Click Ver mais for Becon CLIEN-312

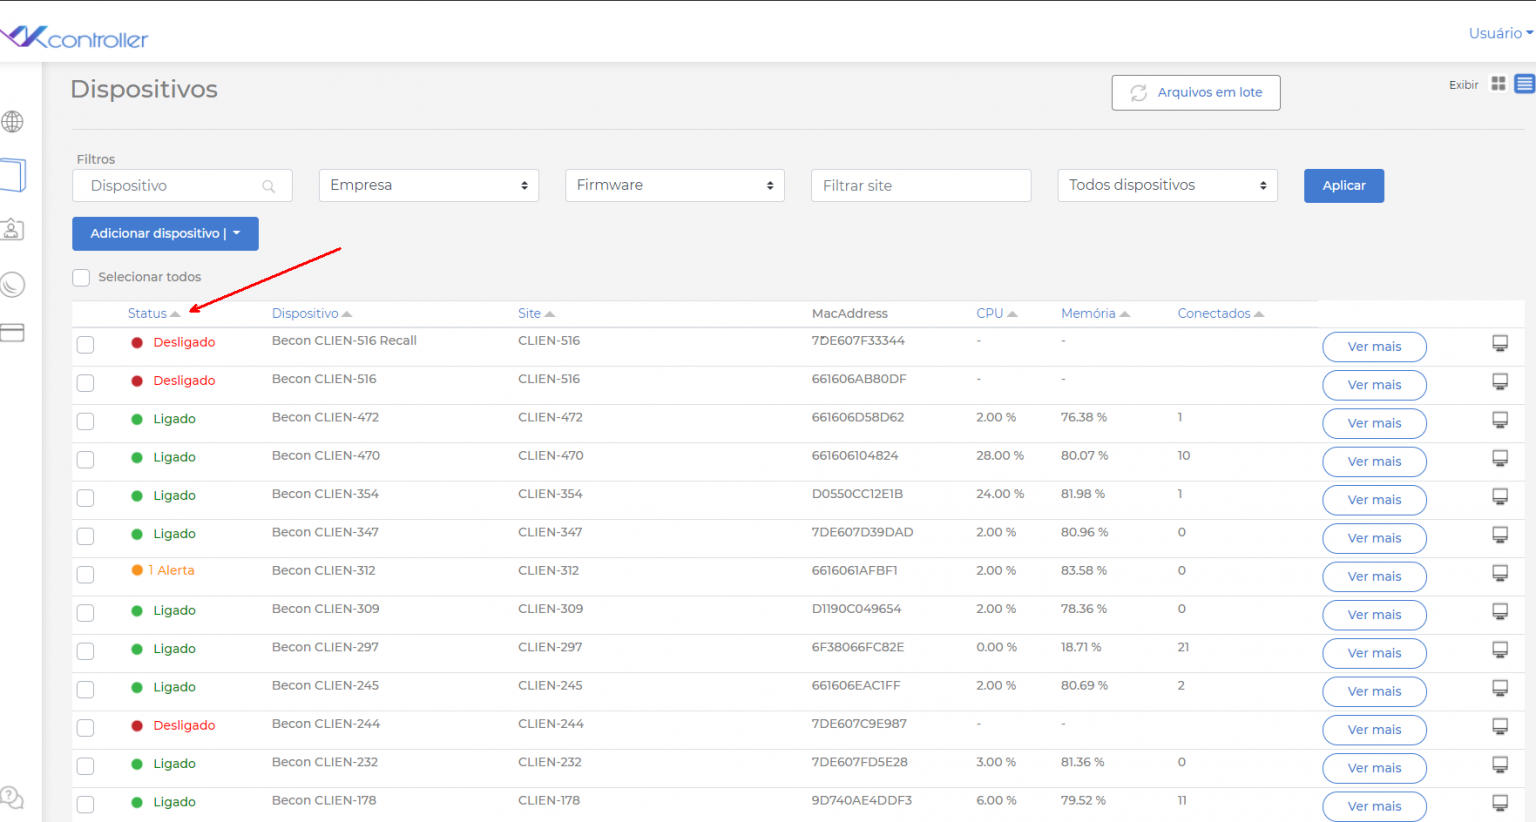[x=1374, y=577]
